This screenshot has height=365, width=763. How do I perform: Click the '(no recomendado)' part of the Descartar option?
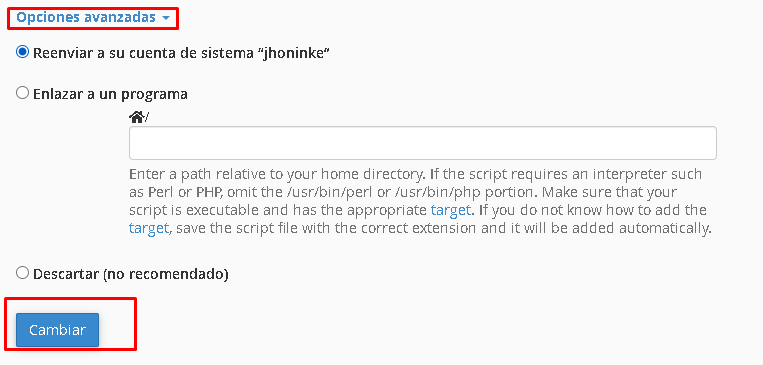click(165, 274)
